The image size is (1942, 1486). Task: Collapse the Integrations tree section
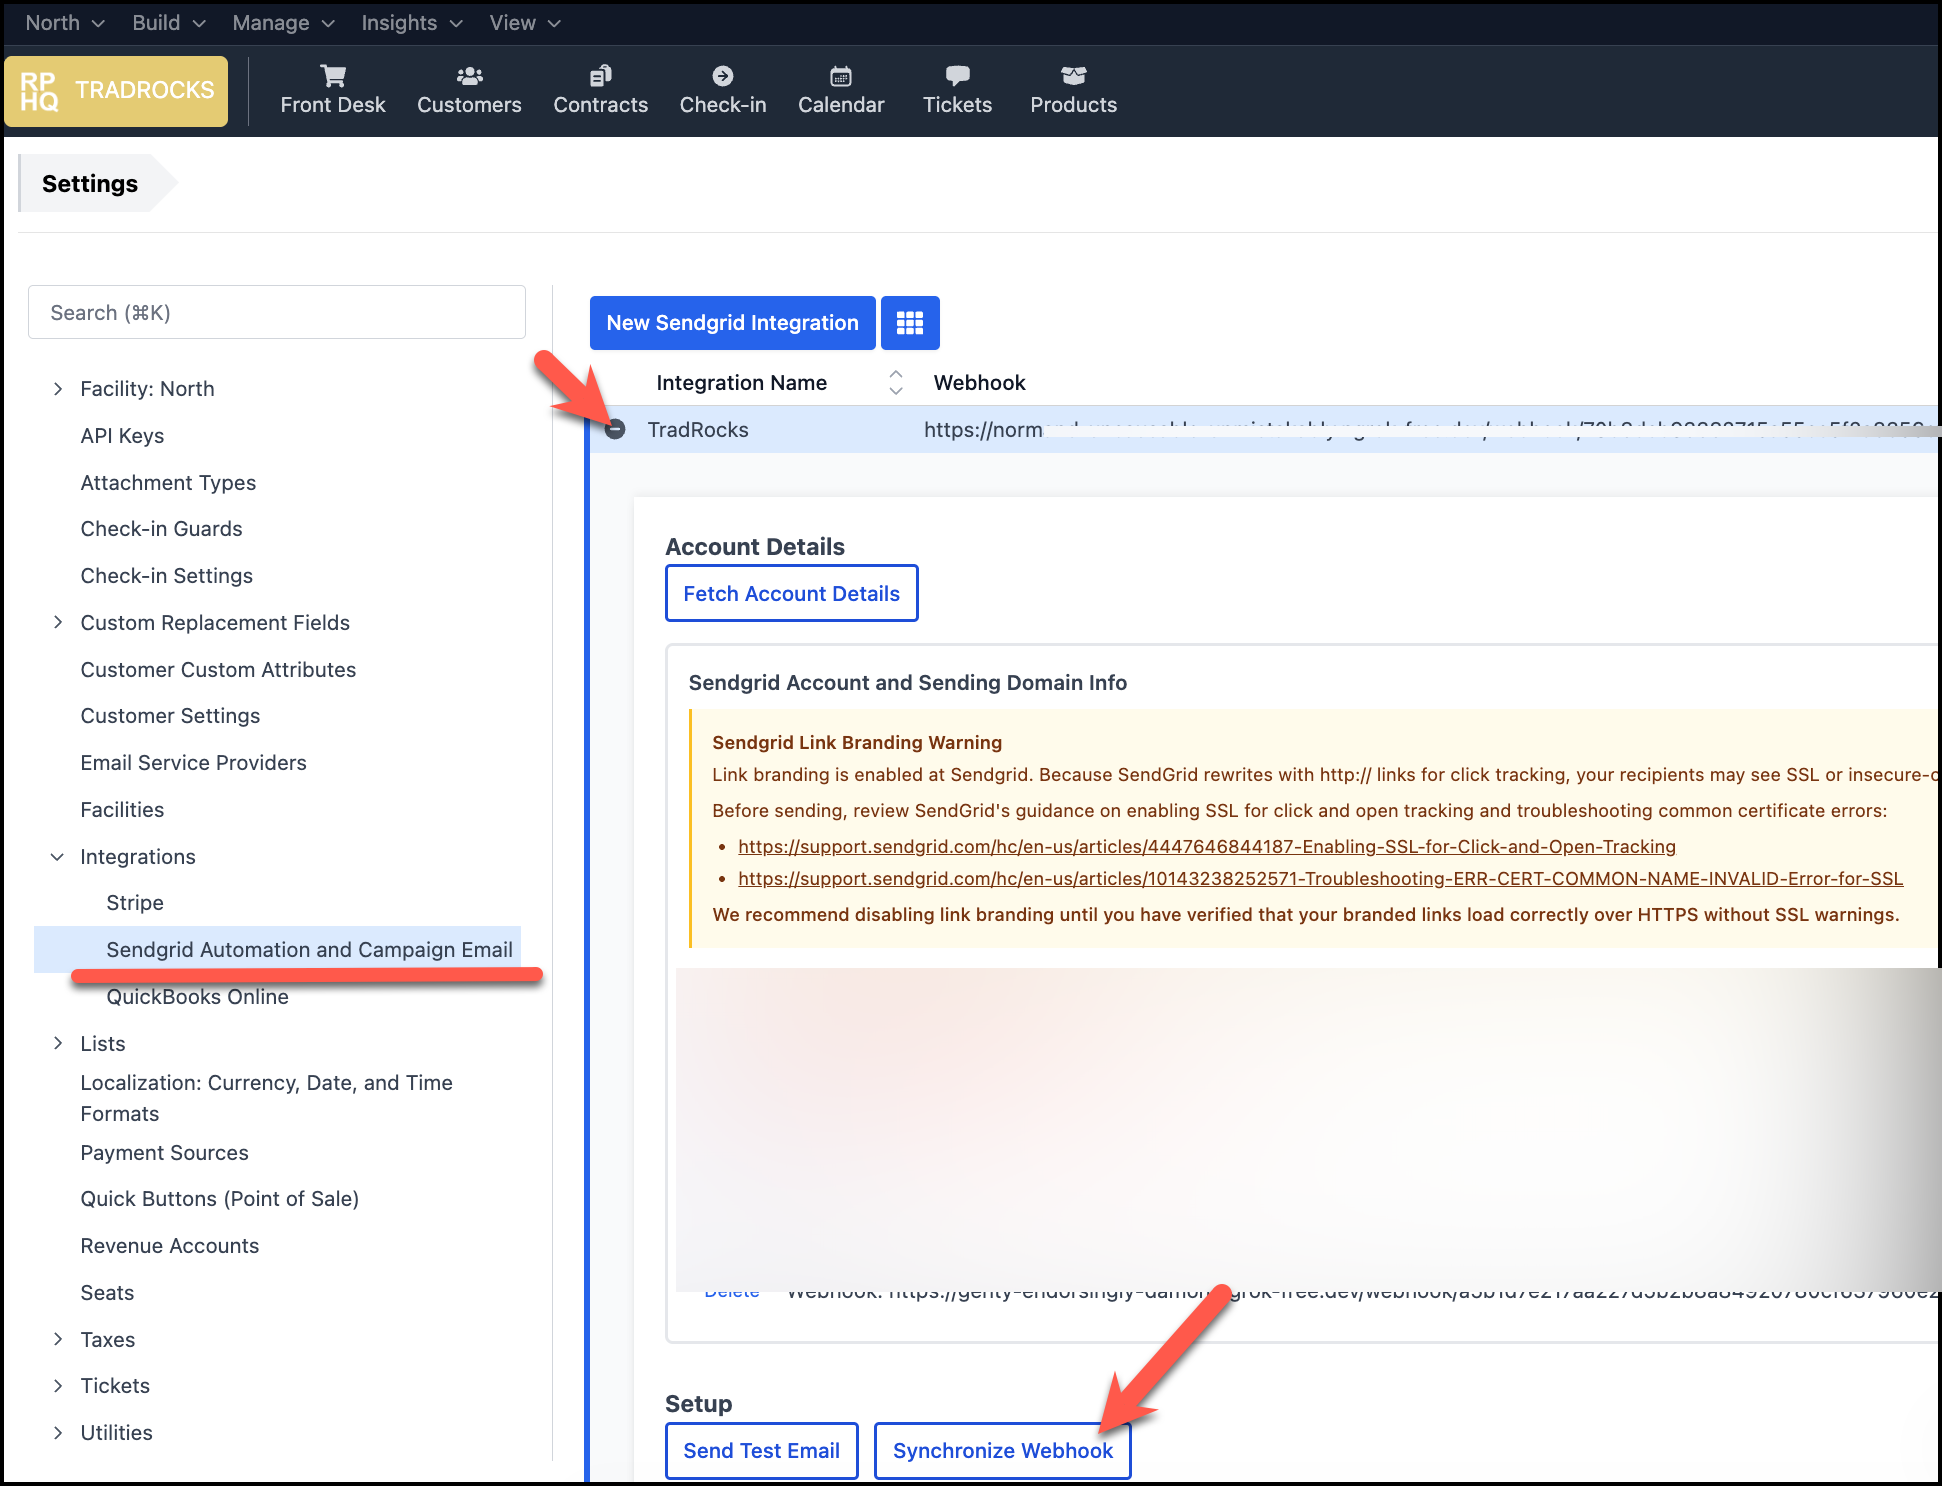click(58, 857)
